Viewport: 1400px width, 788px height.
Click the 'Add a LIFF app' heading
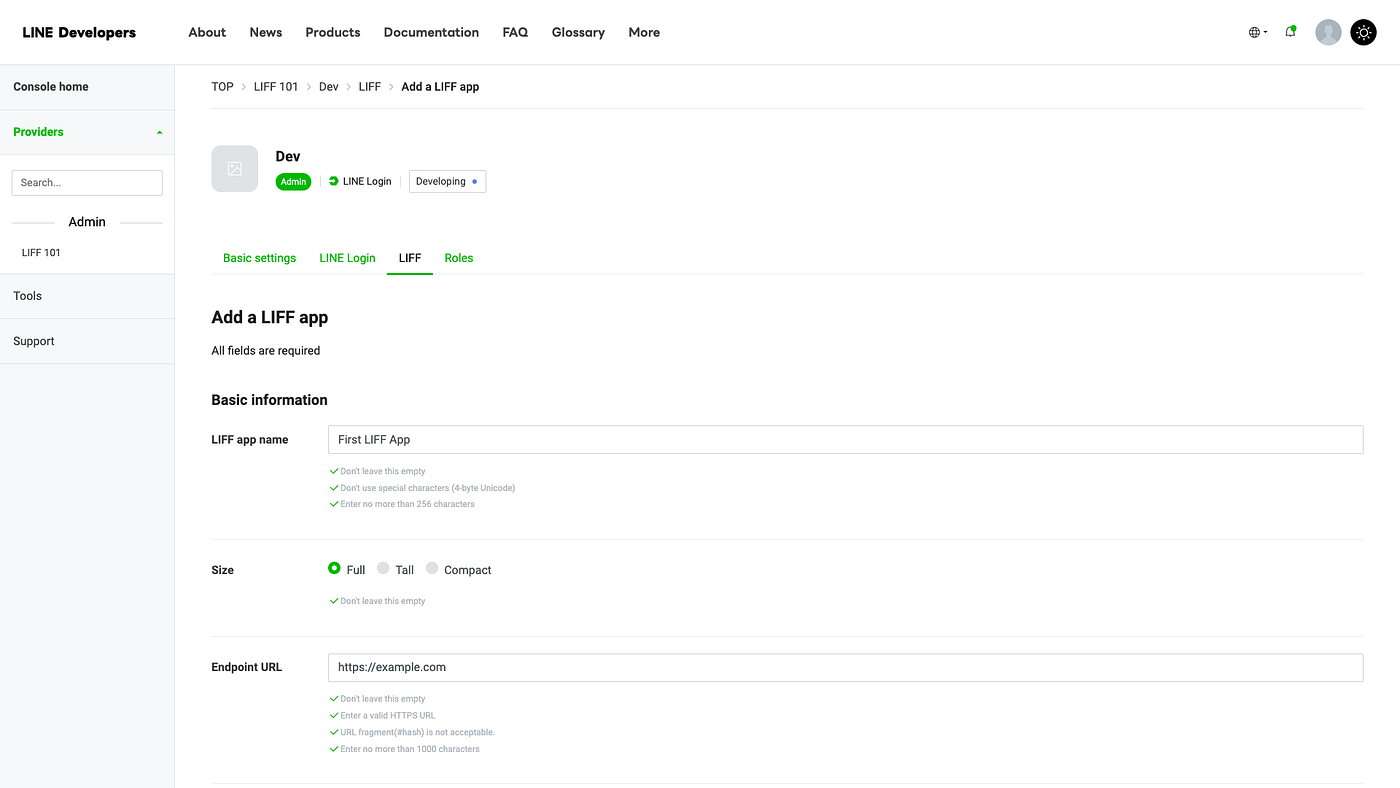[x=270, y=317]
